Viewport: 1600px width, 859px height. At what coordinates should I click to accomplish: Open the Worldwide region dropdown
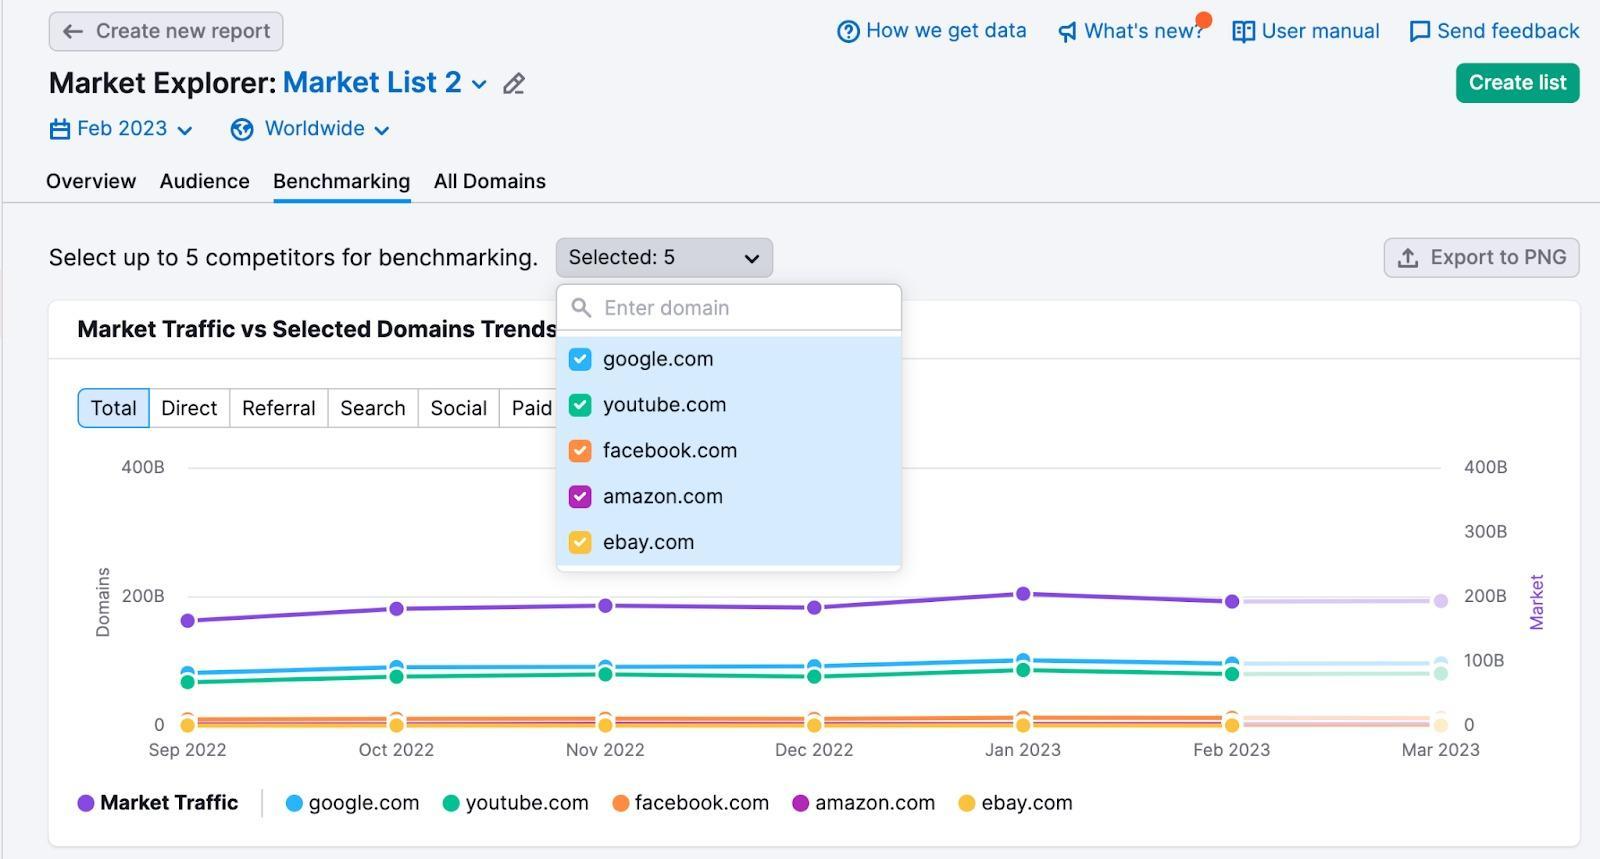(x=310, y=129)
